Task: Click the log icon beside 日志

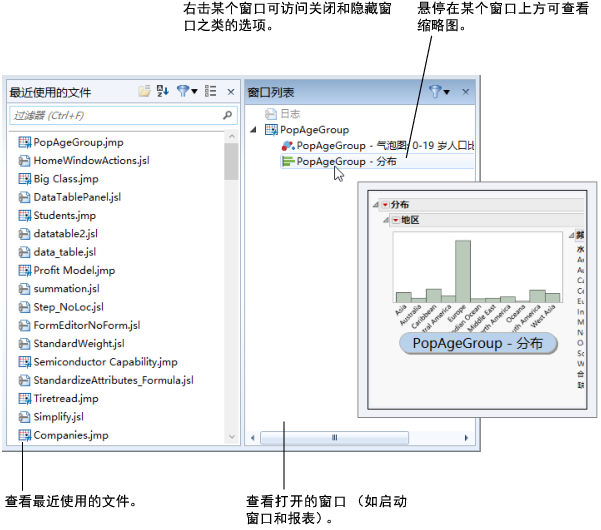Action: 271,114
